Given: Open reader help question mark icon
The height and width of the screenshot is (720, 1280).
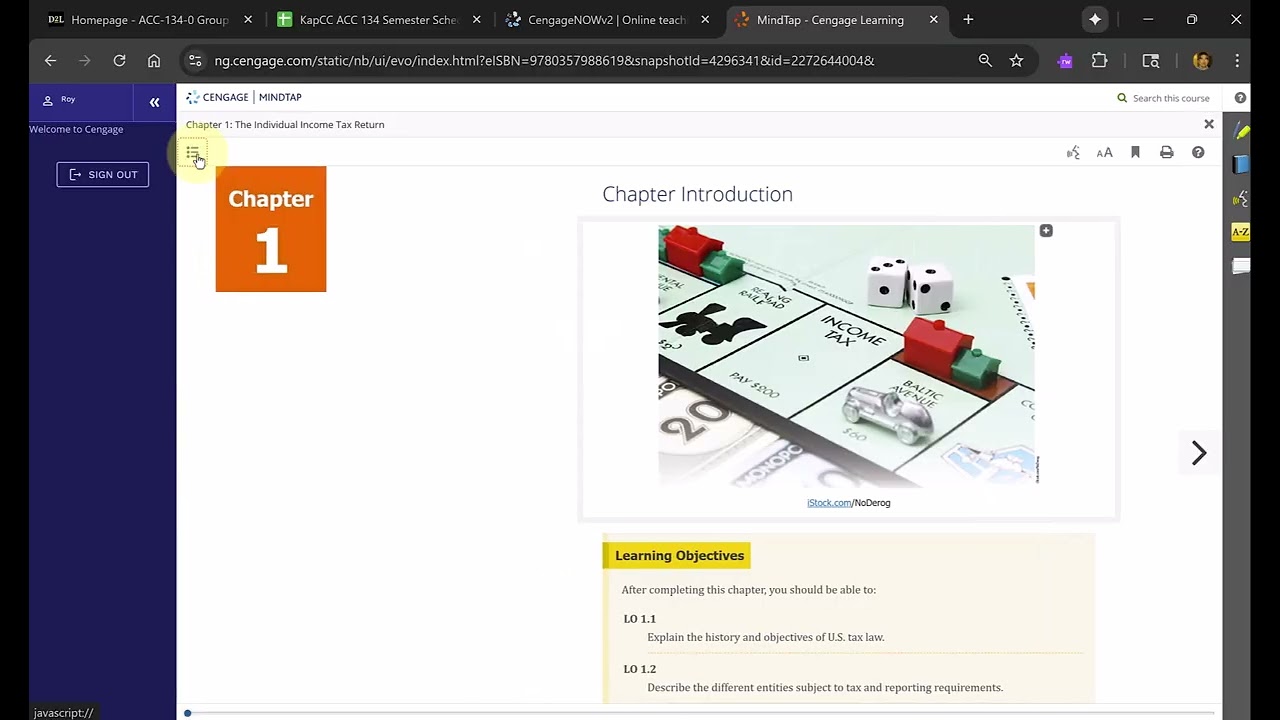Looking at the screenshot, I should (1198, 153).
